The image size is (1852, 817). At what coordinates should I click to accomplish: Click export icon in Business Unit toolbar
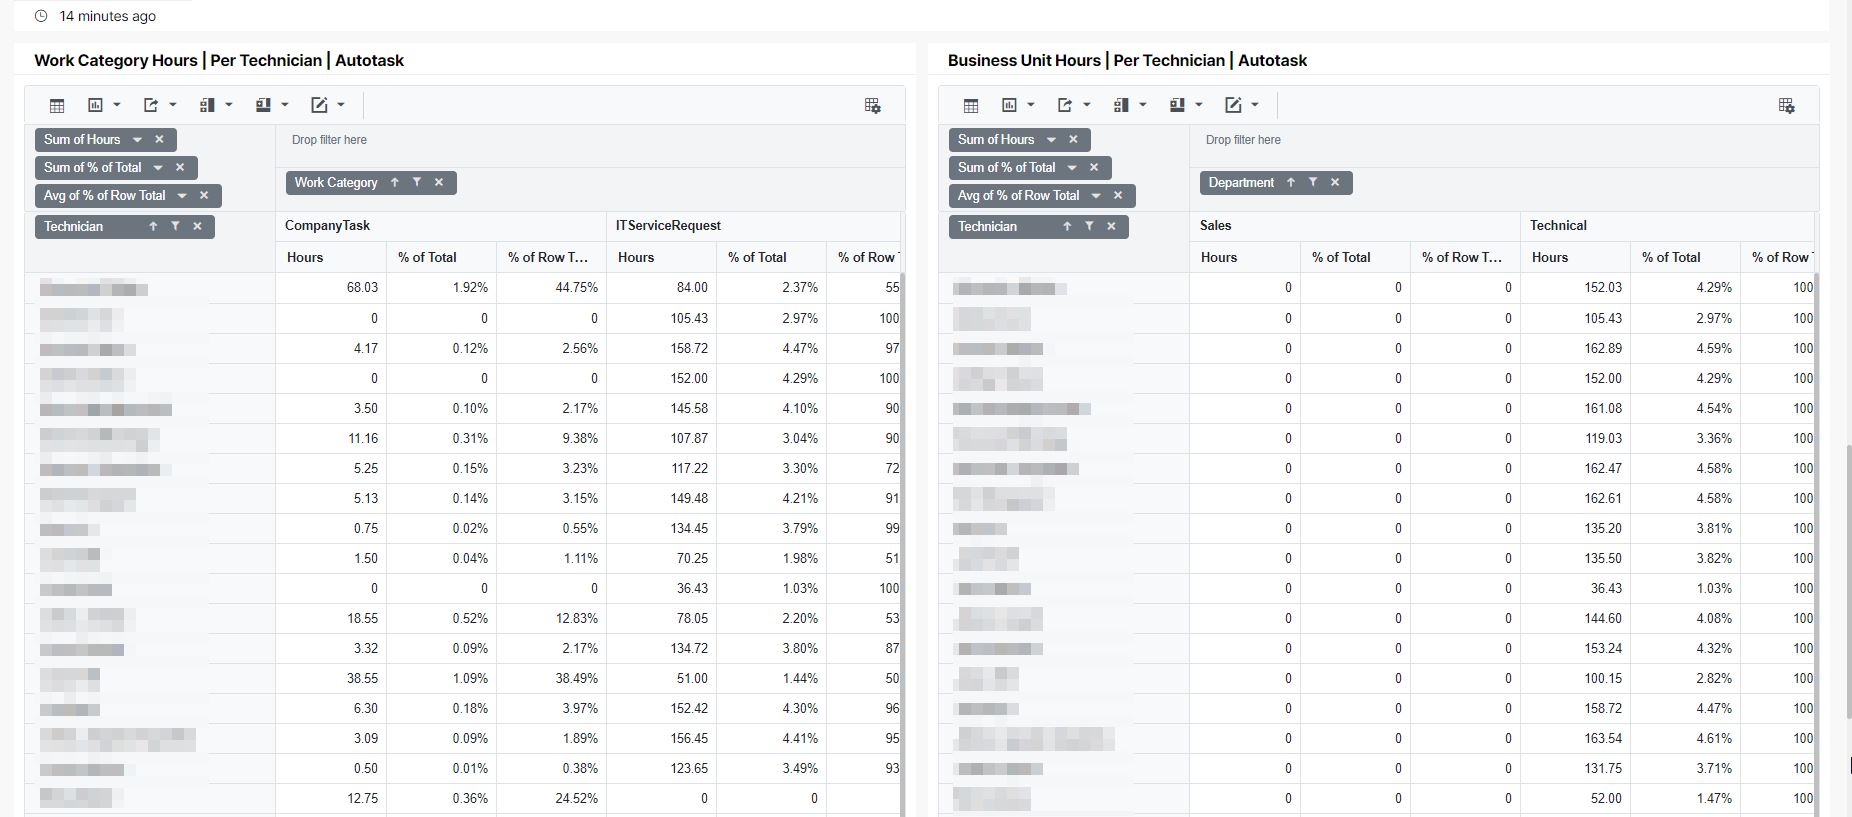(1065, 105)
